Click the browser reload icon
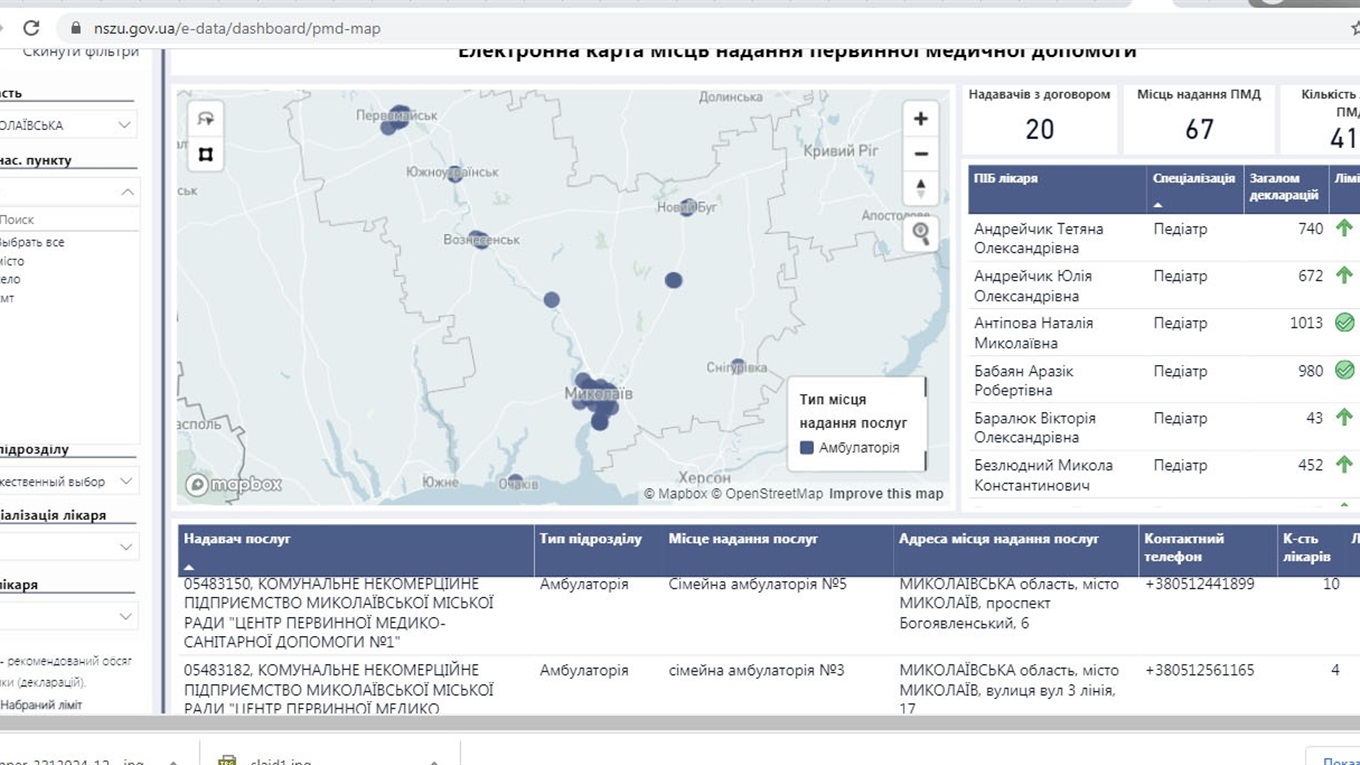The image size is (1360, 765). [x=31, y=28]
